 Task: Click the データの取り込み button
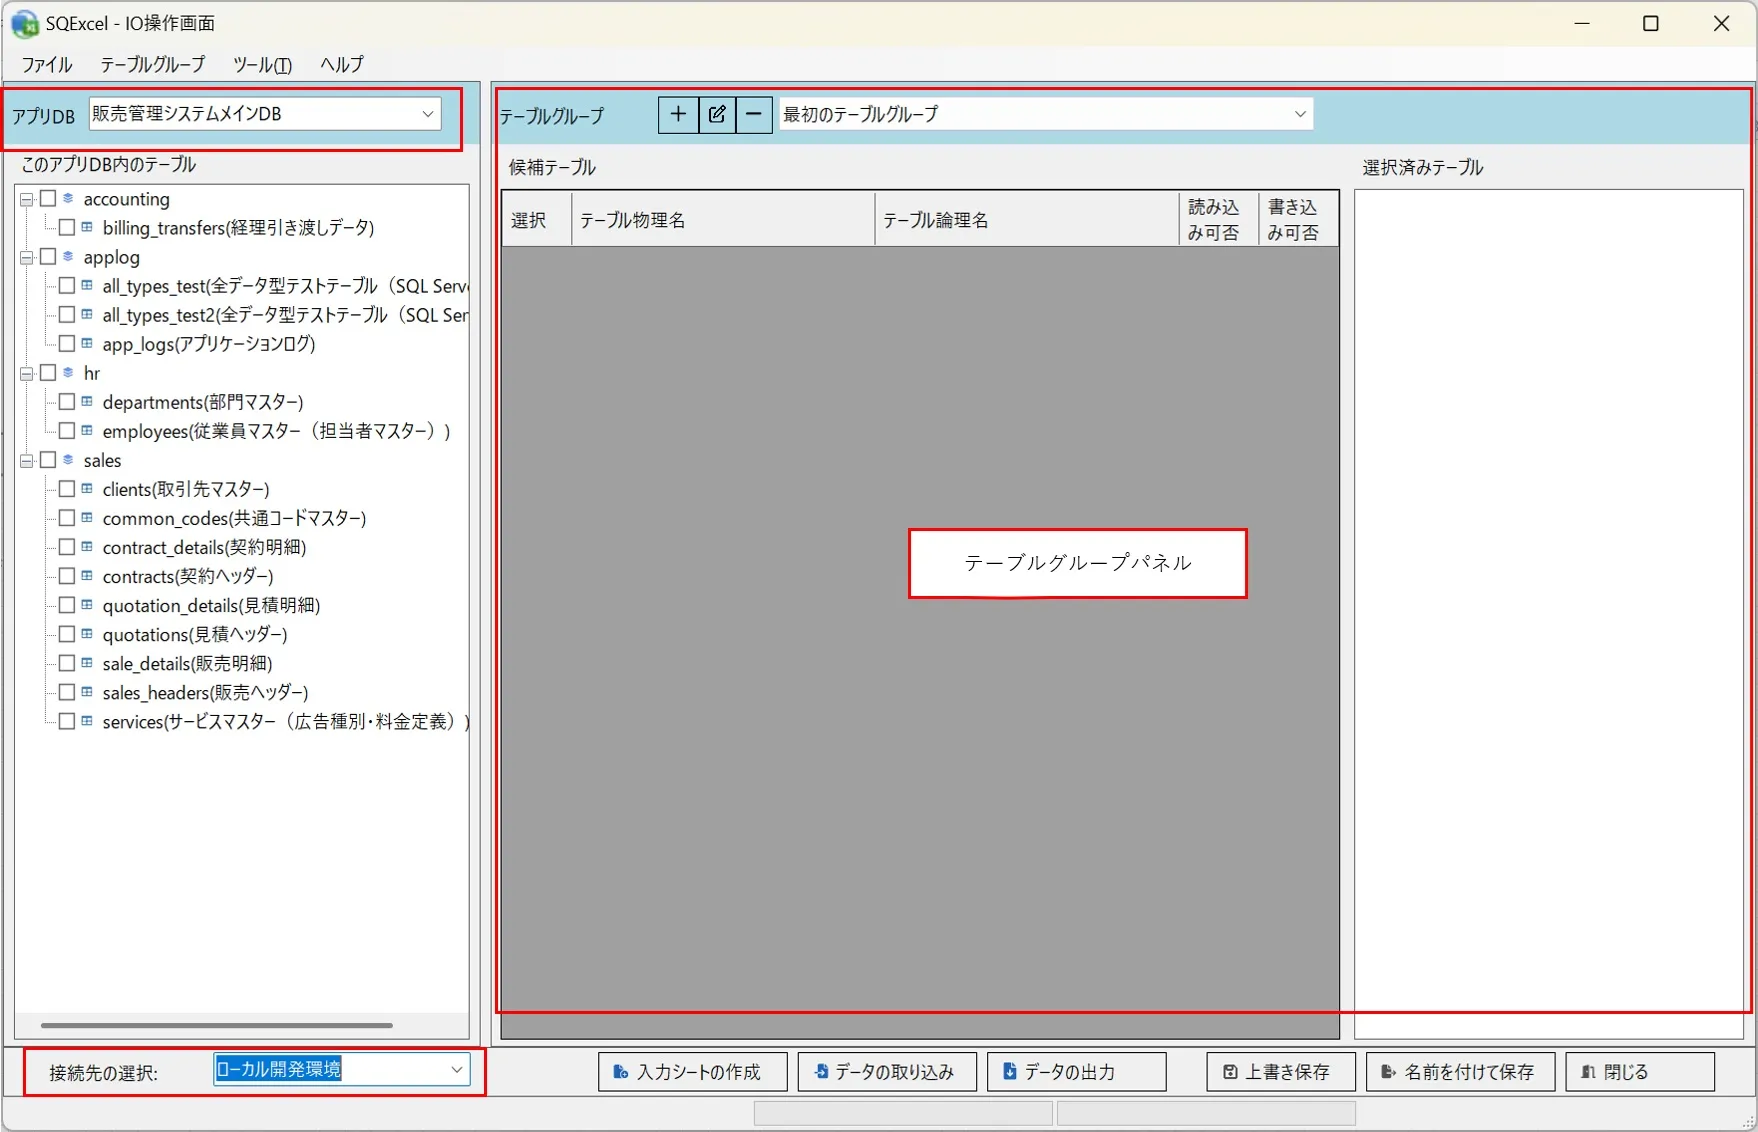point(888,1072)
